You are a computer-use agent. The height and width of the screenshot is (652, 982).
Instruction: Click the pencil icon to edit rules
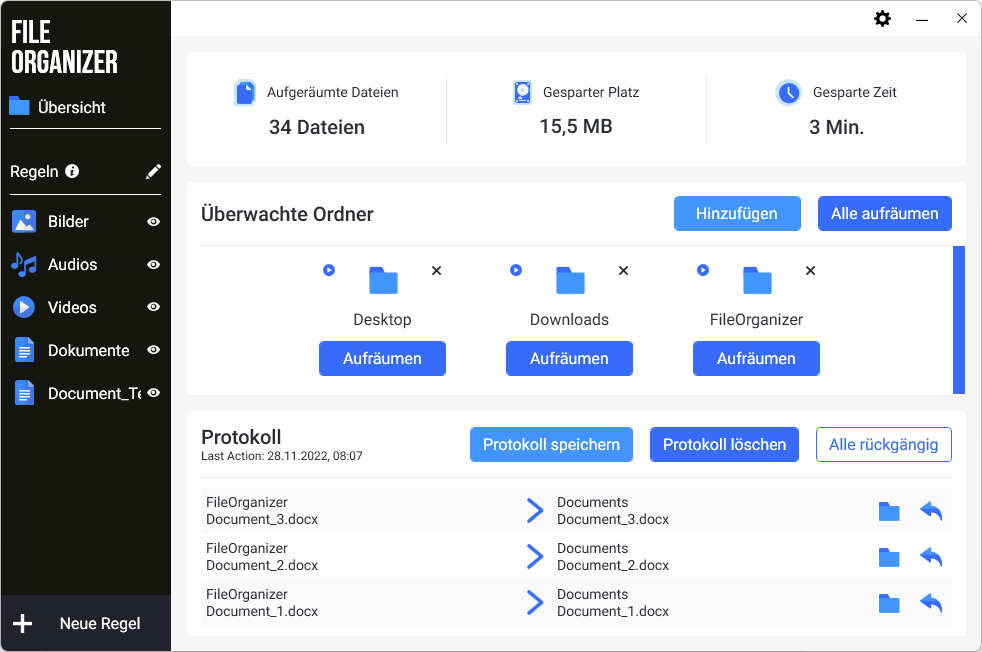click(x=153, y=171)
